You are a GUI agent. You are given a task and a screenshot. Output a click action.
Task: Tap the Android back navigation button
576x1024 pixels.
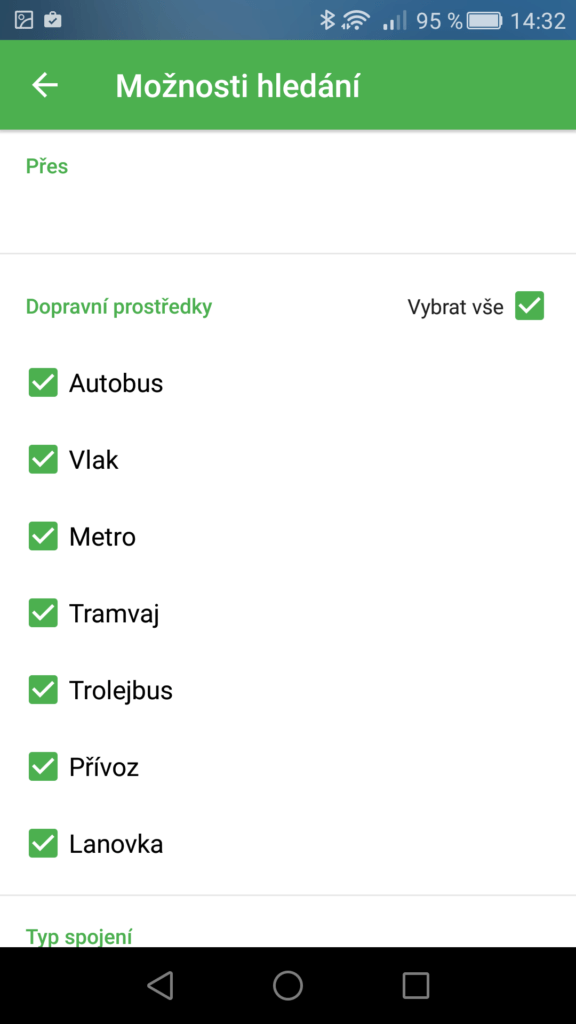[x=160, y=985]
